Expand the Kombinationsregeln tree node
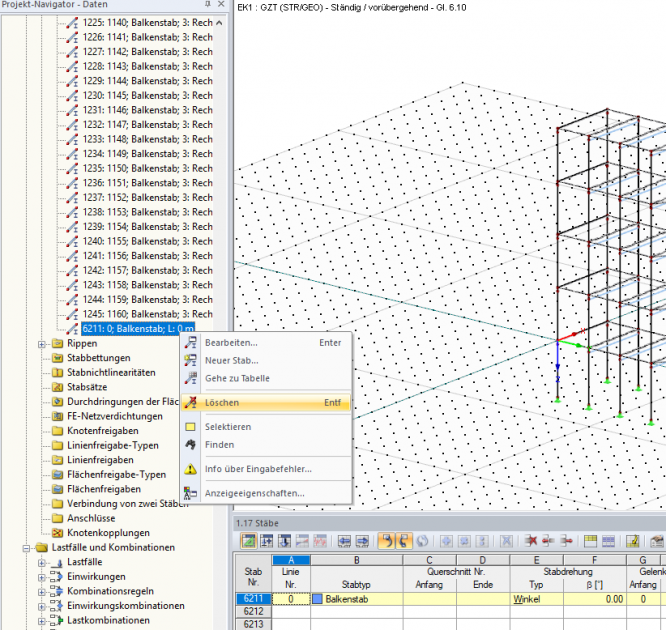This screenshot has height=630, width=666. click(42, 592)
